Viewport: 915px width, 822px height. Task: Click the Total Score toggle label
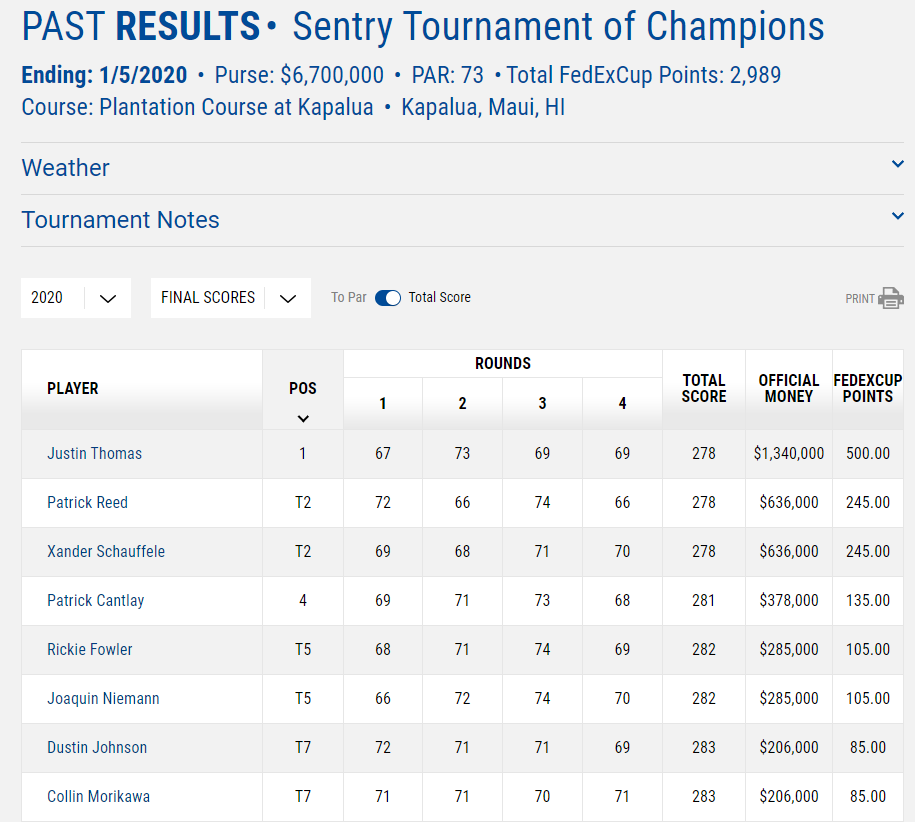coord(439,298)
